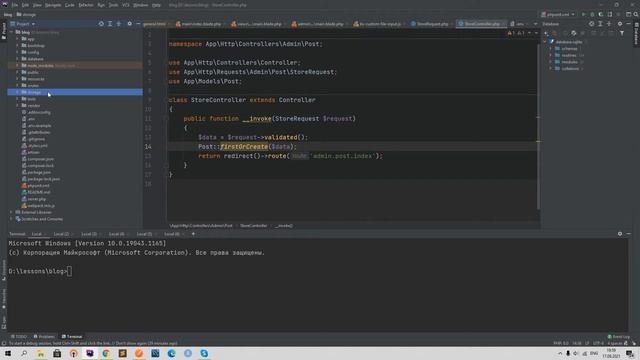Click the add datasource plus icon
The width and height of the screenshot is (640, 360).
click(546, 33)
